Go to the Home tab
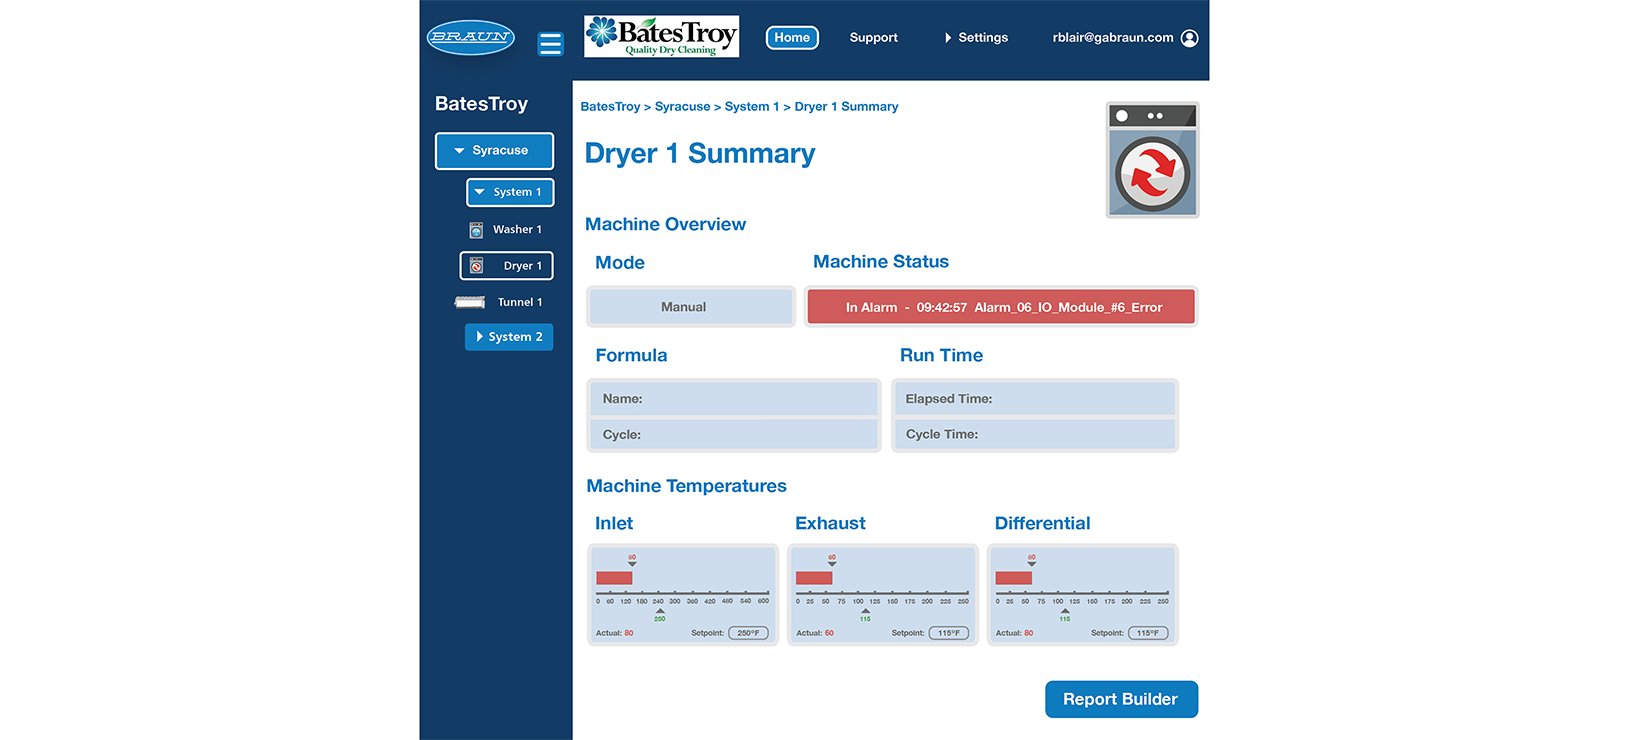The width and height of the screenshot is (1629, 740). 792,38
